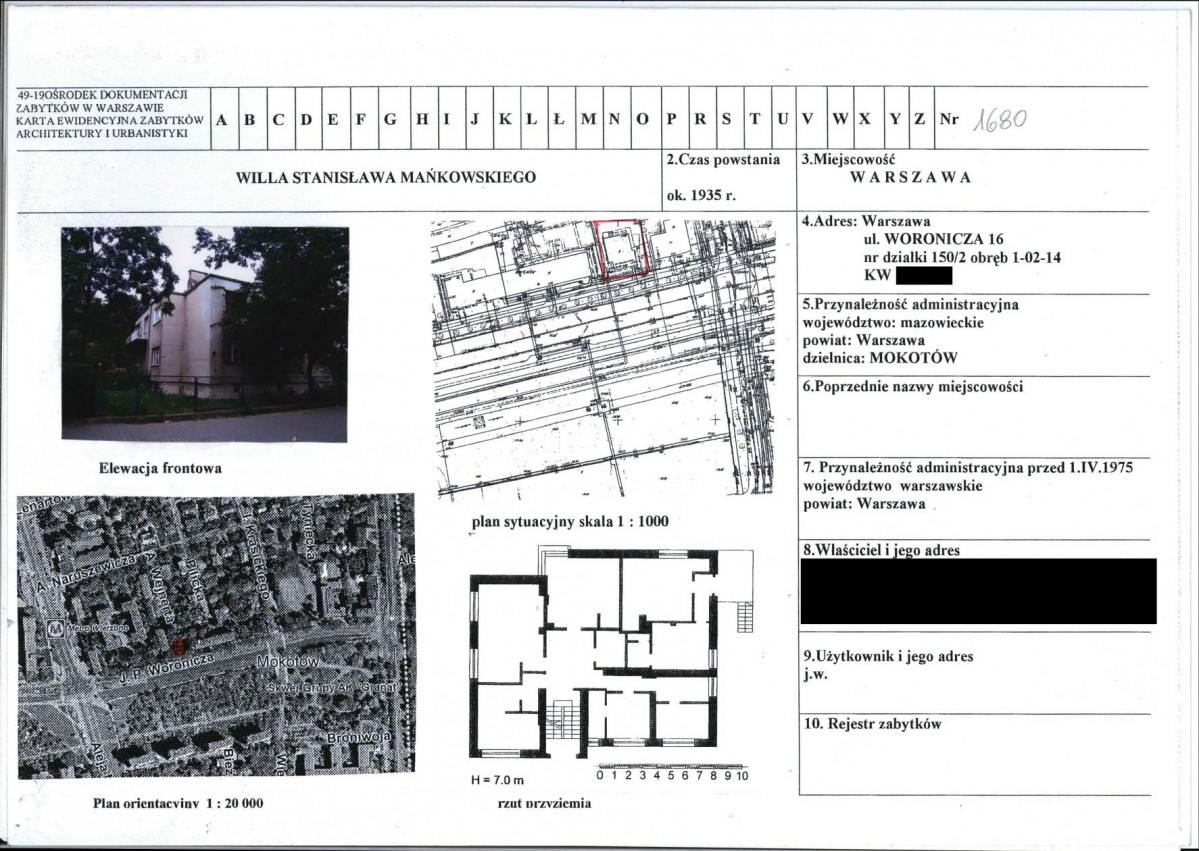Image resolution: width=1199 pixels, height=851 pixels.
Task: Click the red location marker on the aerial map
Action: [177, 649]
